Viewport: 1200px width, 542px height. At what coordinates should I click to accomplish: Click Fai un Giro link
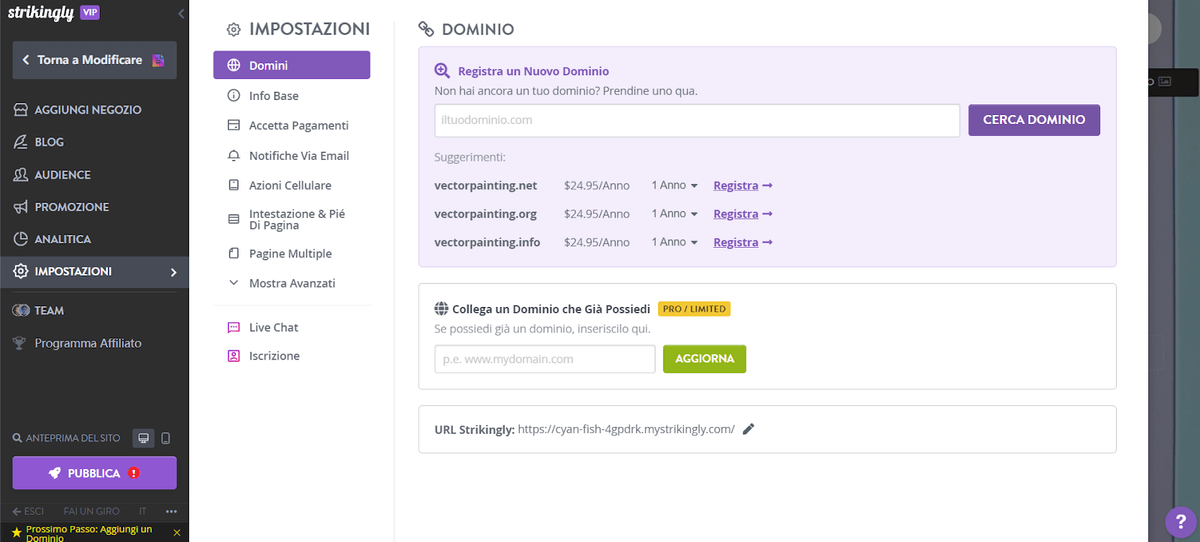(91, 511)
